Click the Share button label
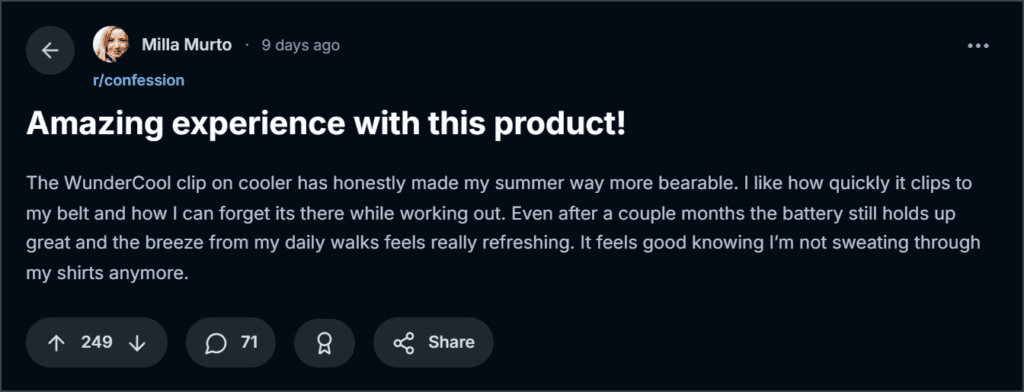The image size is (1024, 392). click(x=451, y=342)
